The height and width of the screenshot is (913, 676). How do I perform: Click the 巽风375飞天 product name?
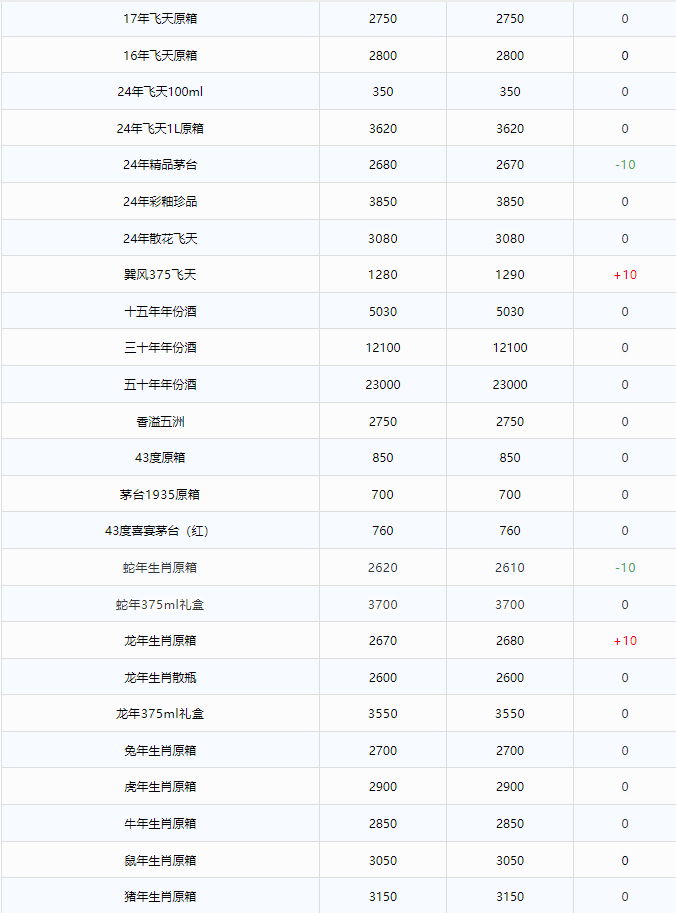tap(160, 274)
